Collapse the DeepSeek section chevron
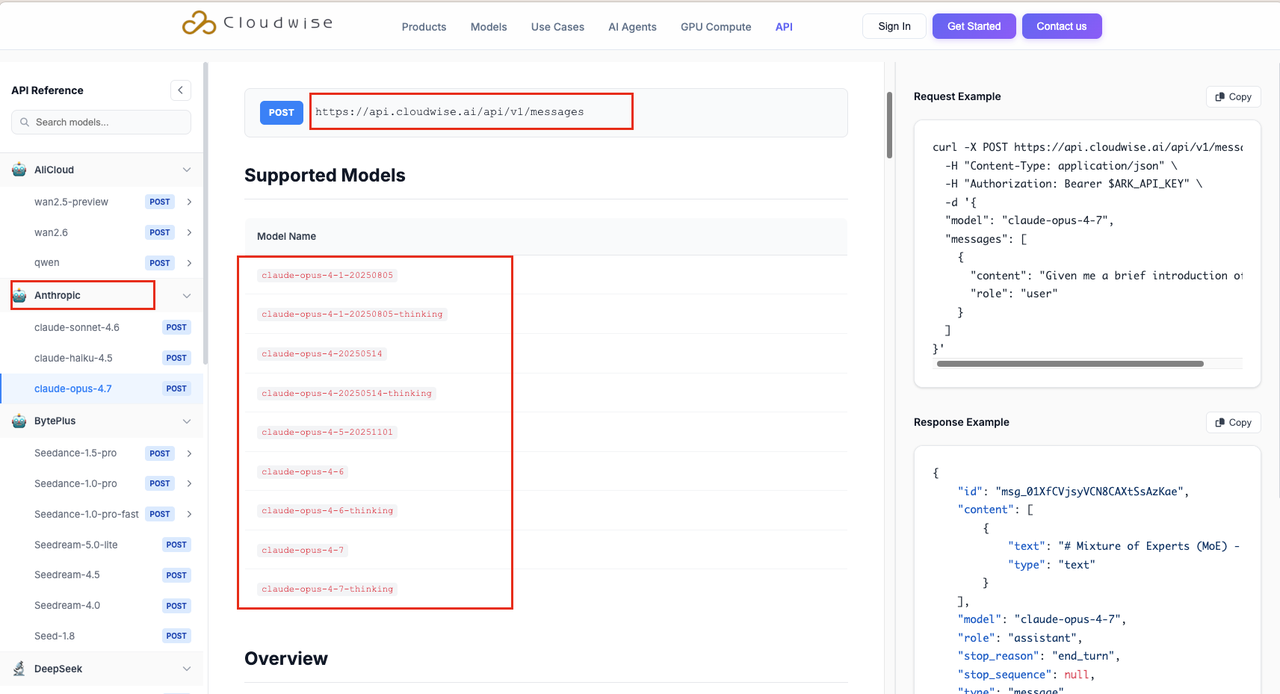The image size is (1280, 694). pos(186,668)
